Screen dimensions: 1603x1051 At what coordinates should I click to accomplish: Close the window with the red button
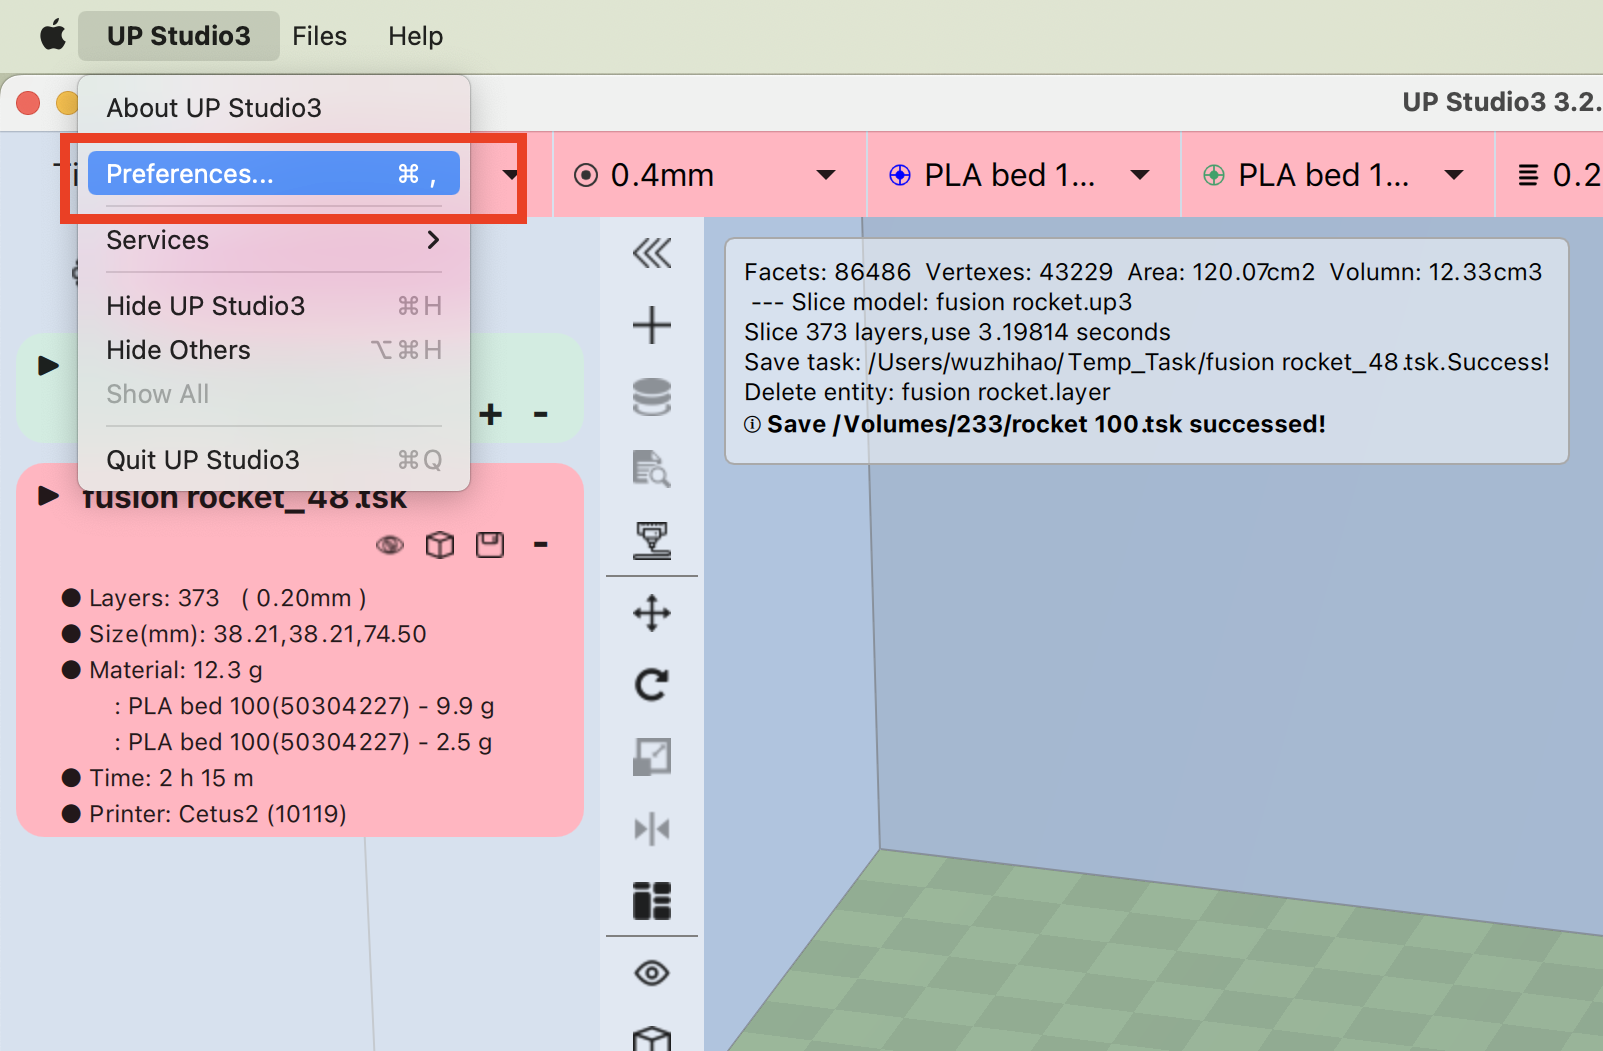click(28, 103)
